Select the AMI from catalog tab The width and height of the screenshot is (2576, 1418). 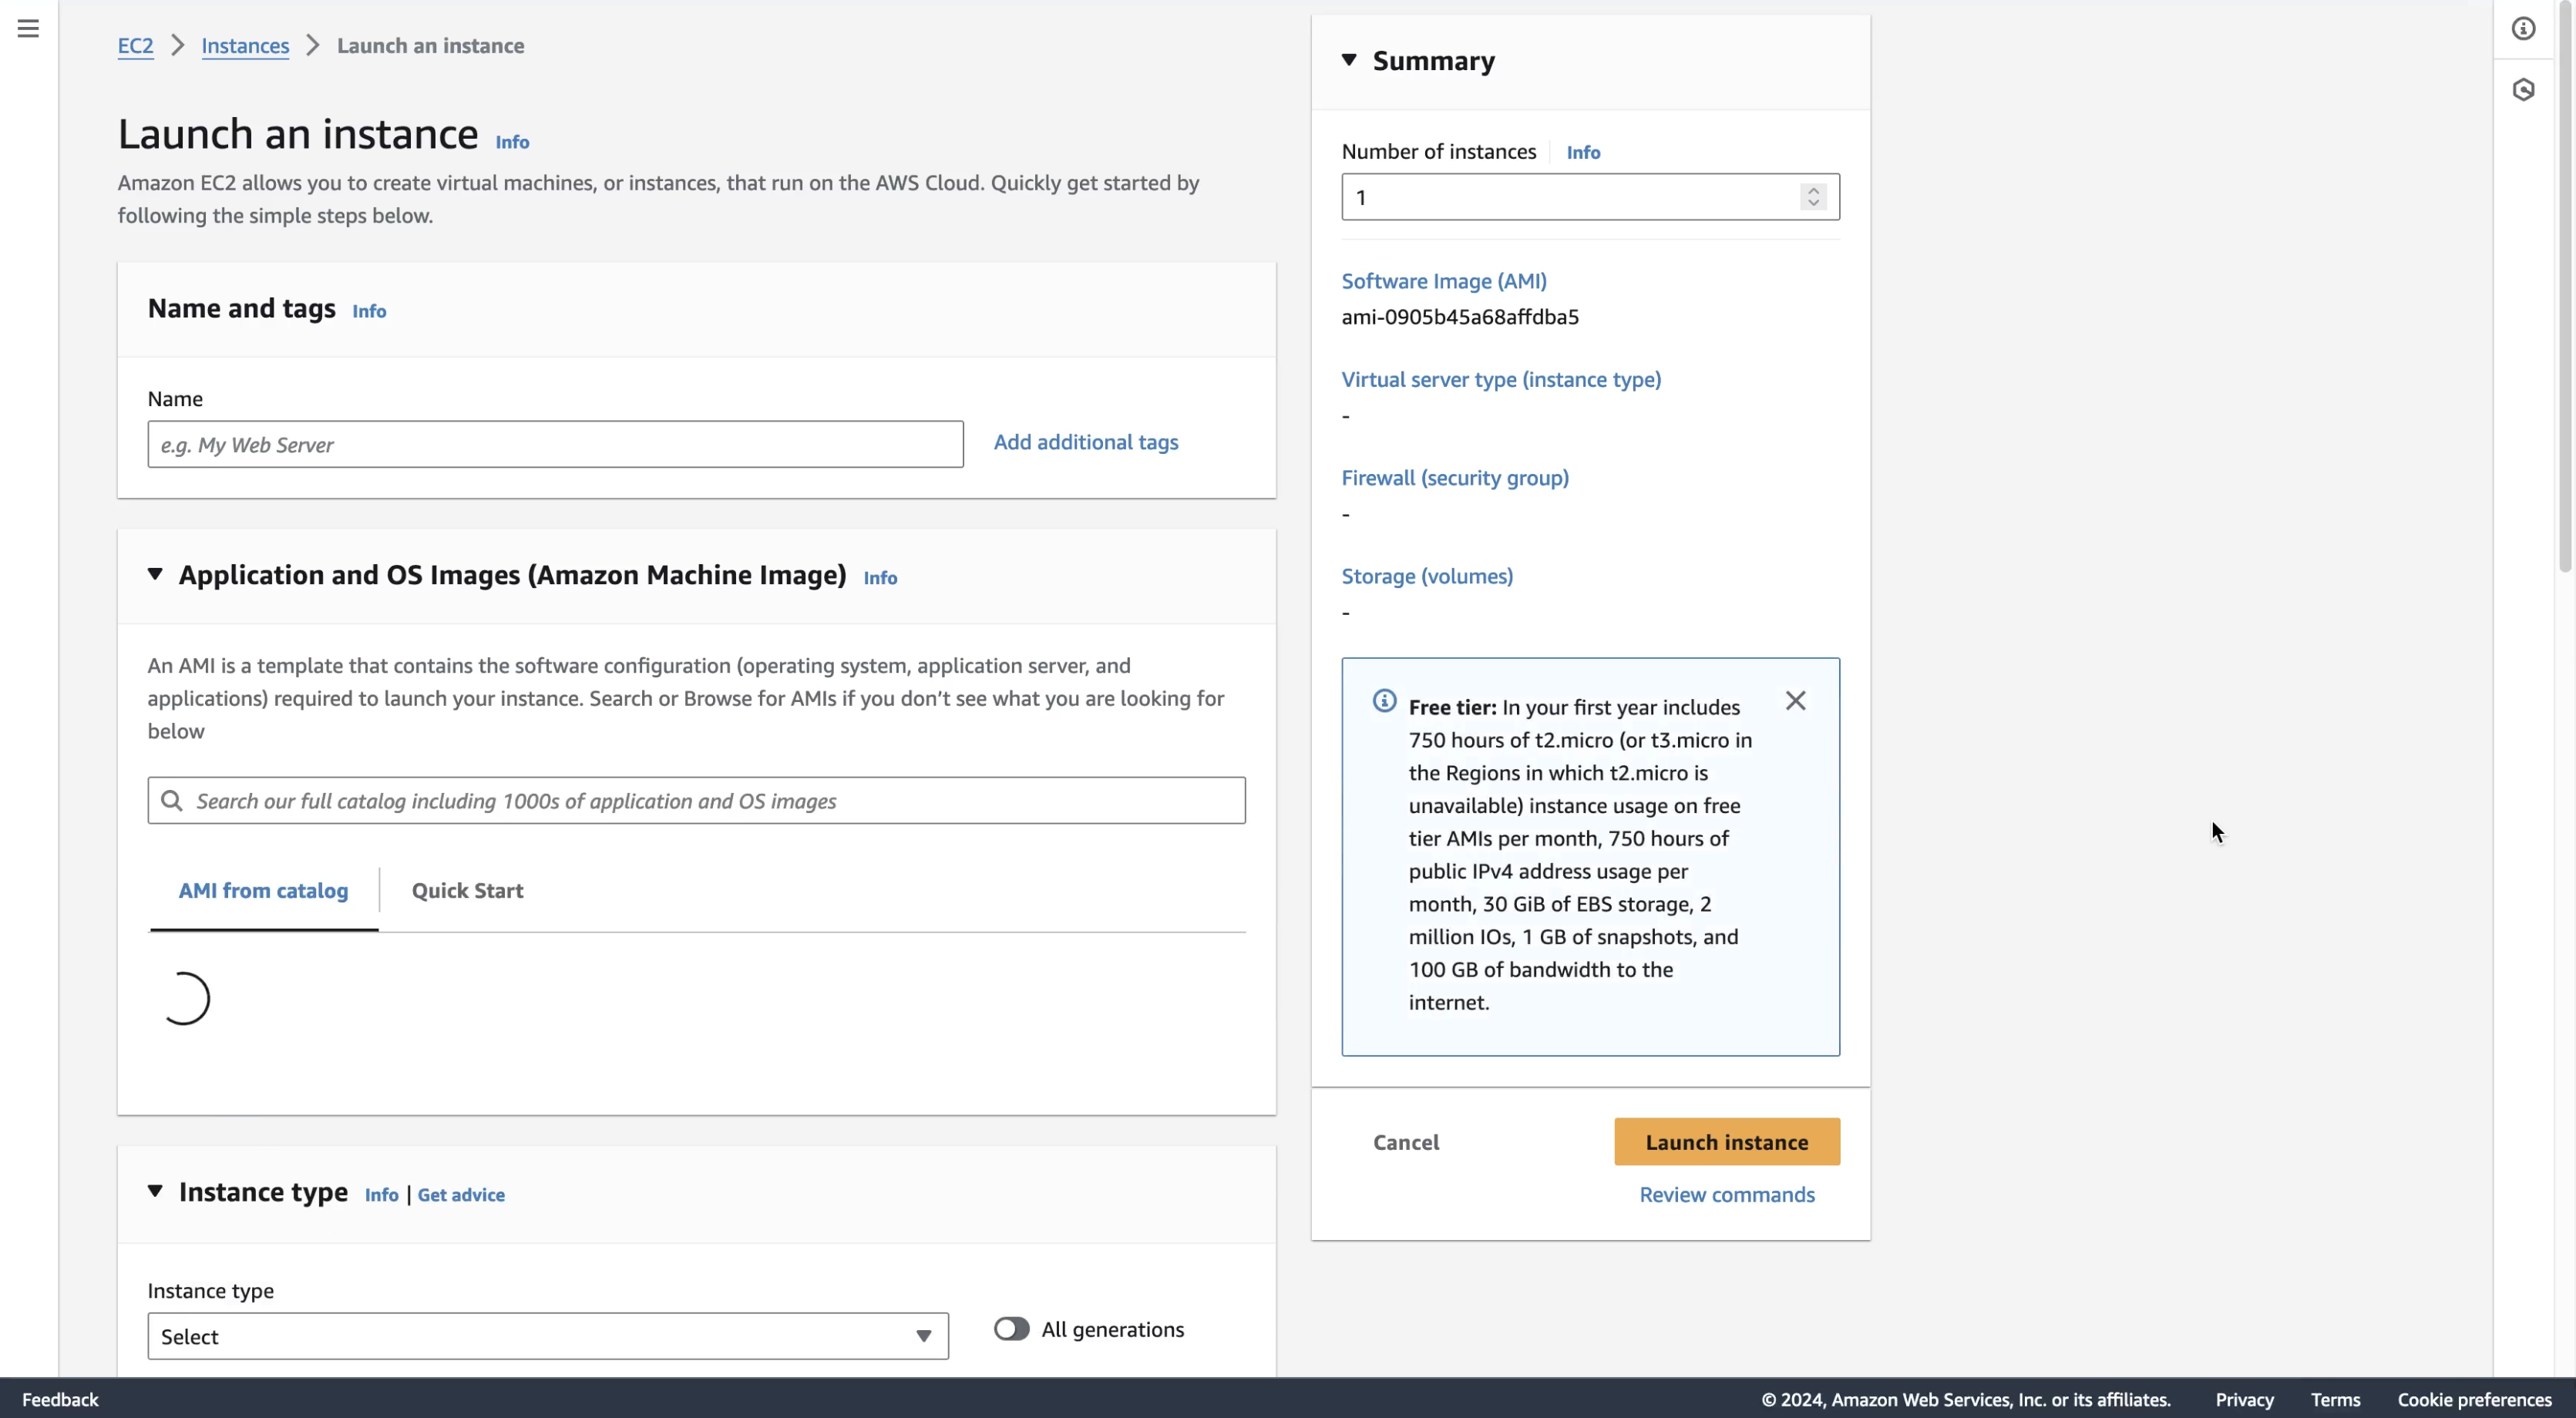pos(263,891)
